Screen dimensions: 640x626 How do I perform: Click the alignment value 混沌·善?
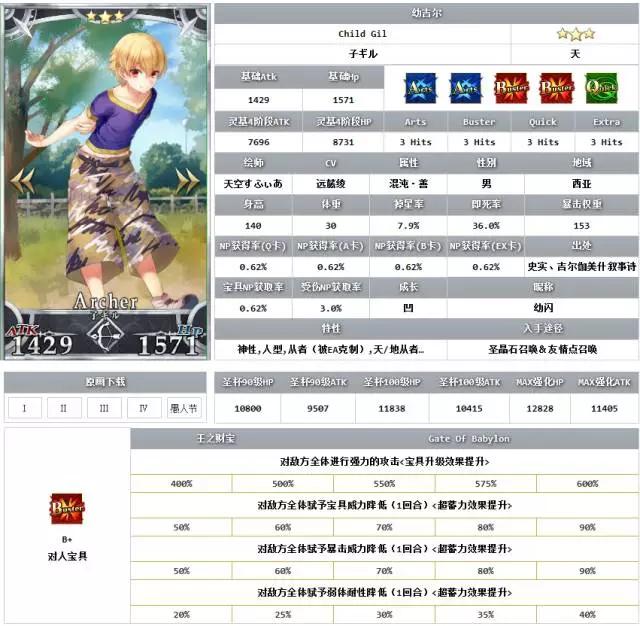point(408,184)
